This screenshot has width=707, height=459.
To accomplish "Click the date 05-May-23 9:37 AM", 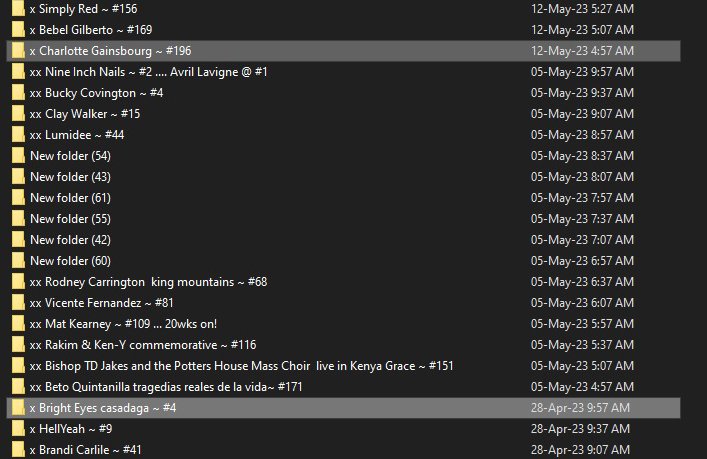I will click(582, 93).
